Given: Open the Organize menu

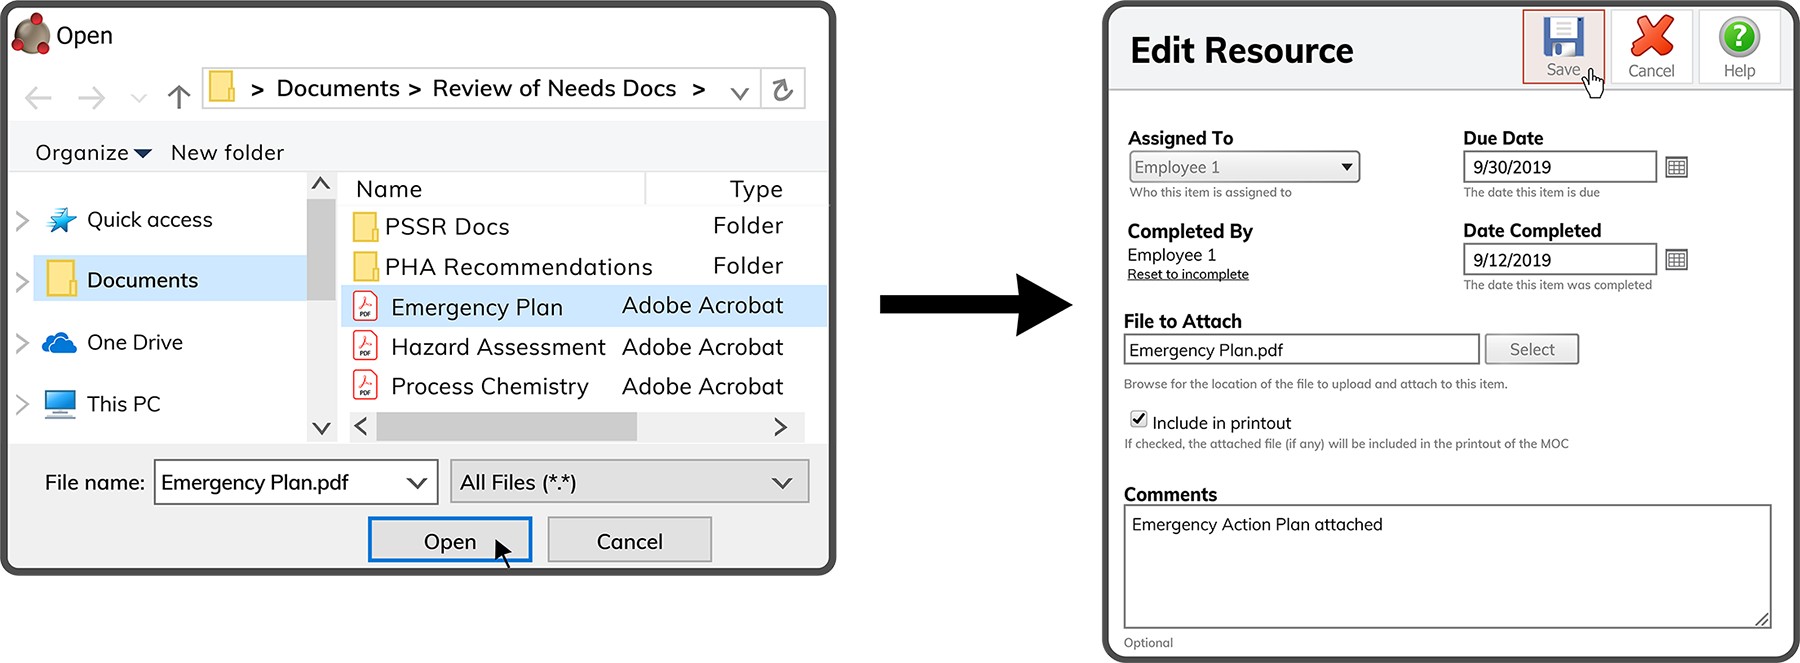Looking at the screenshot, I should pos(92,153).
